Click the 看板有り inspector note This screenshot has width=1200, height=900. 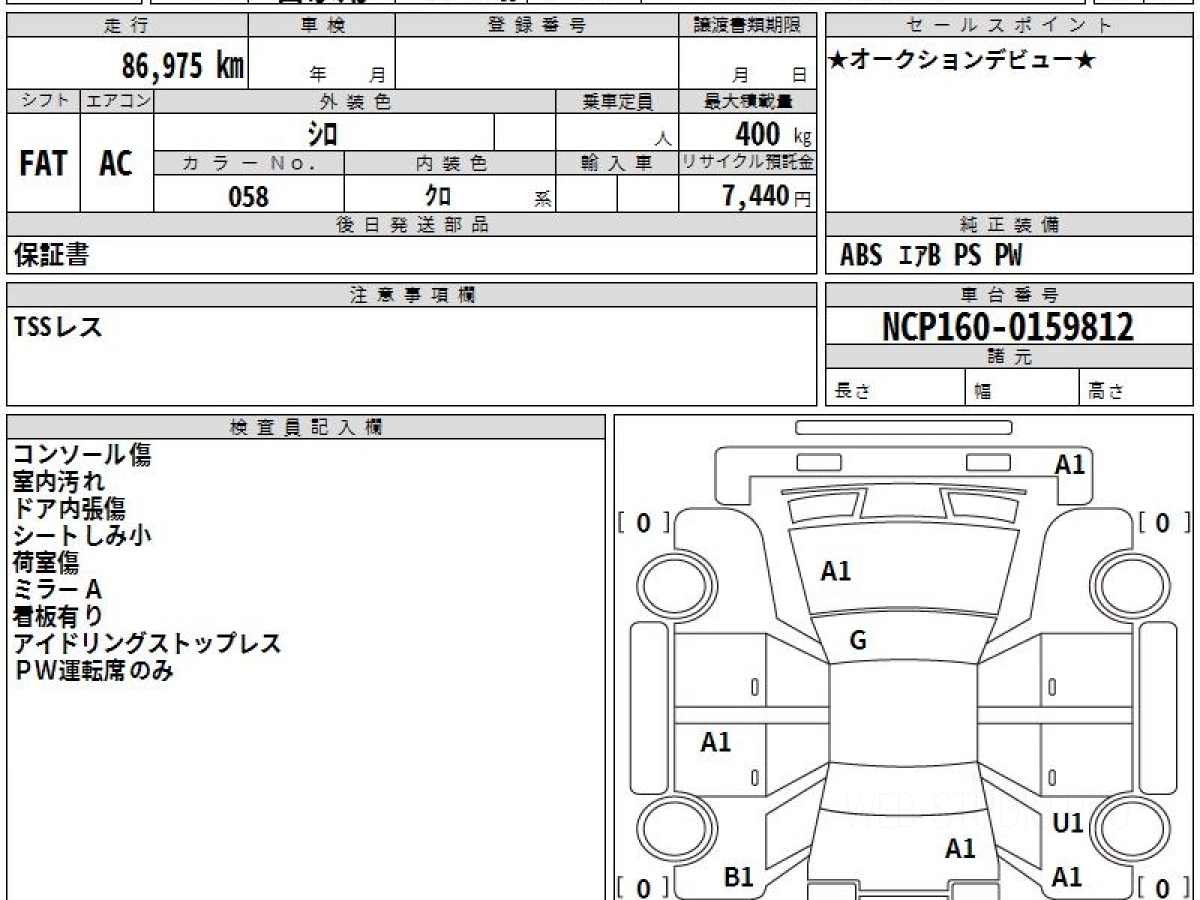coord(57,616)
